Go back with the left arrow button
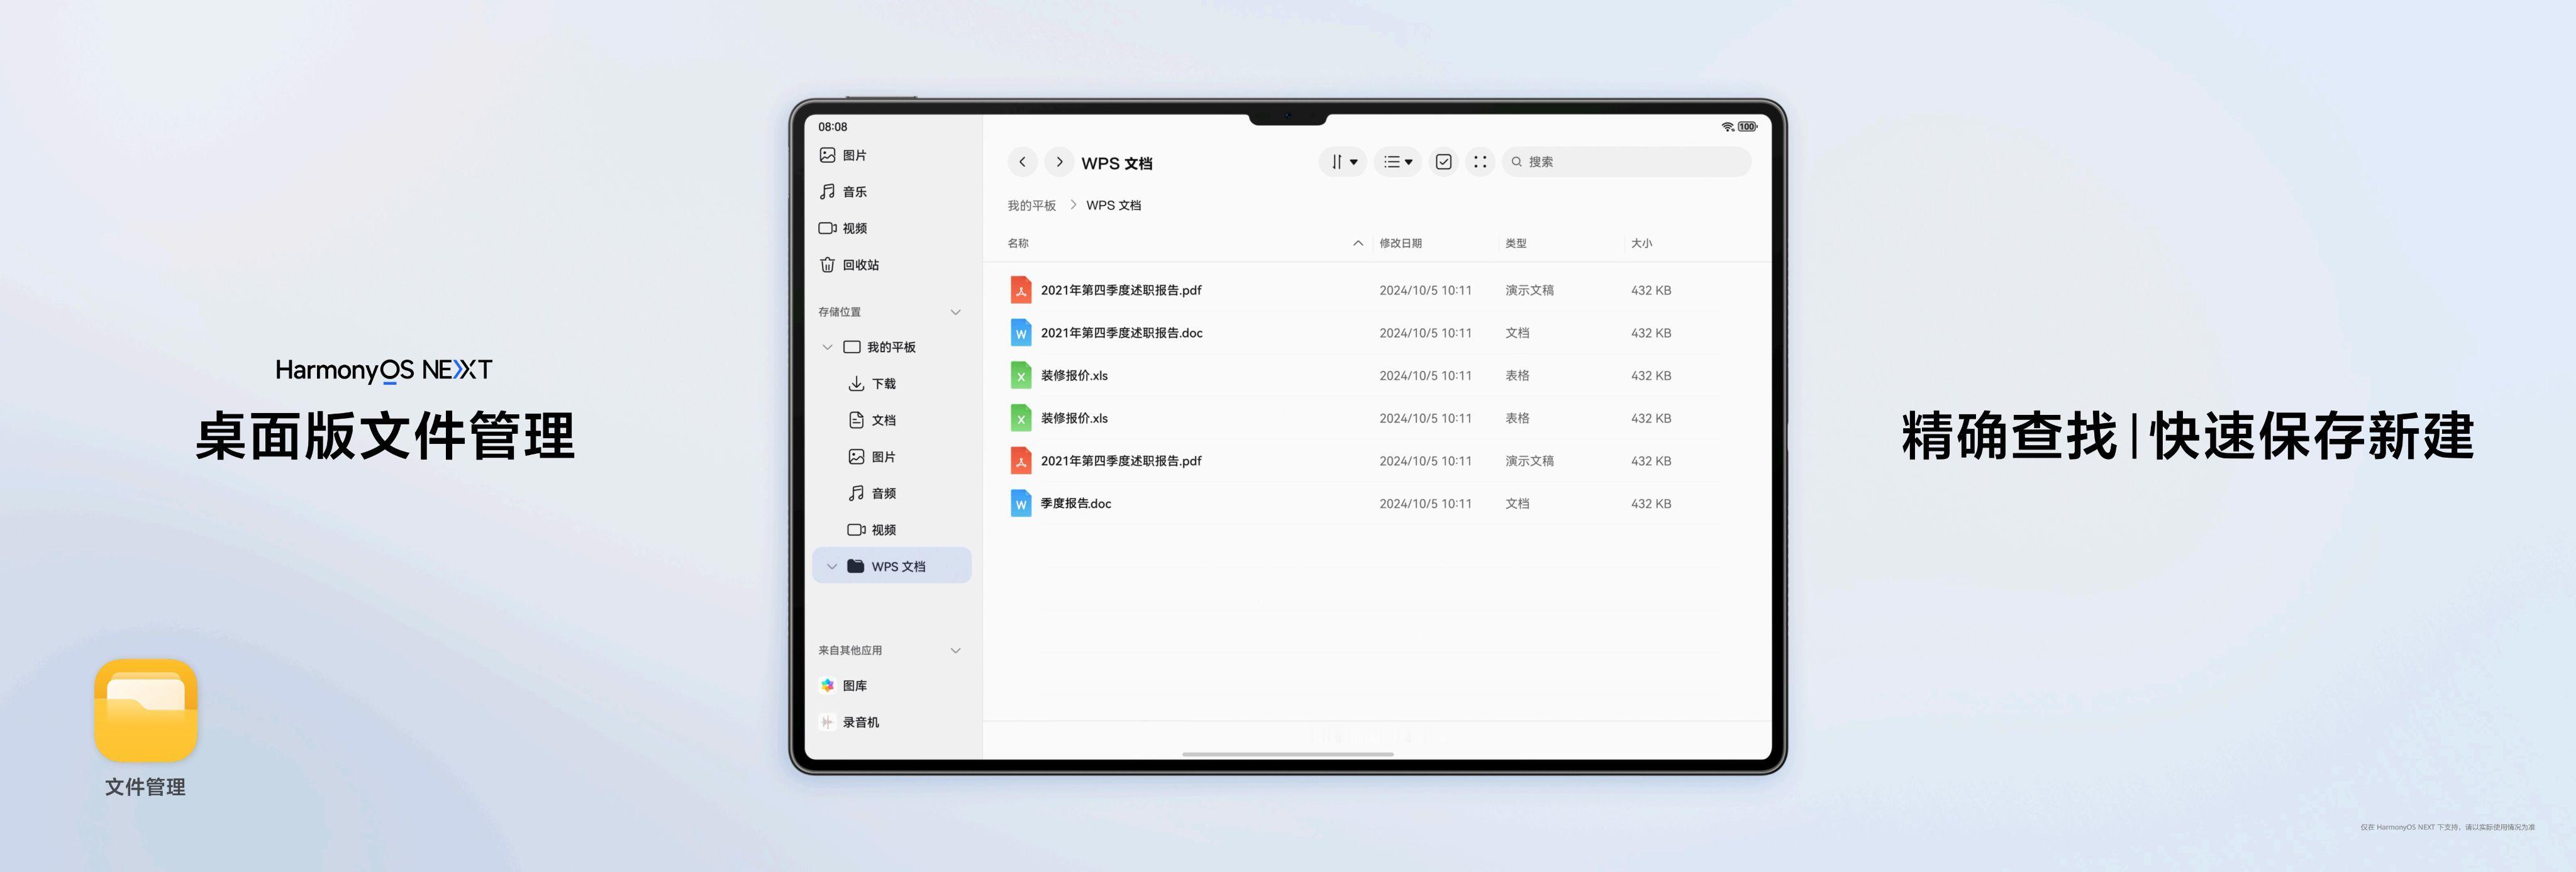2576x872 pixels. point(1022,162)
